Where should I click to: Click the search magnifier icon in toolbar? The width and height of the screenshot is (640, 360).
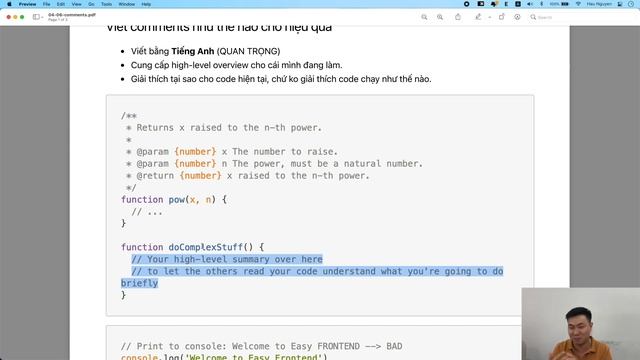pos(533,17)
